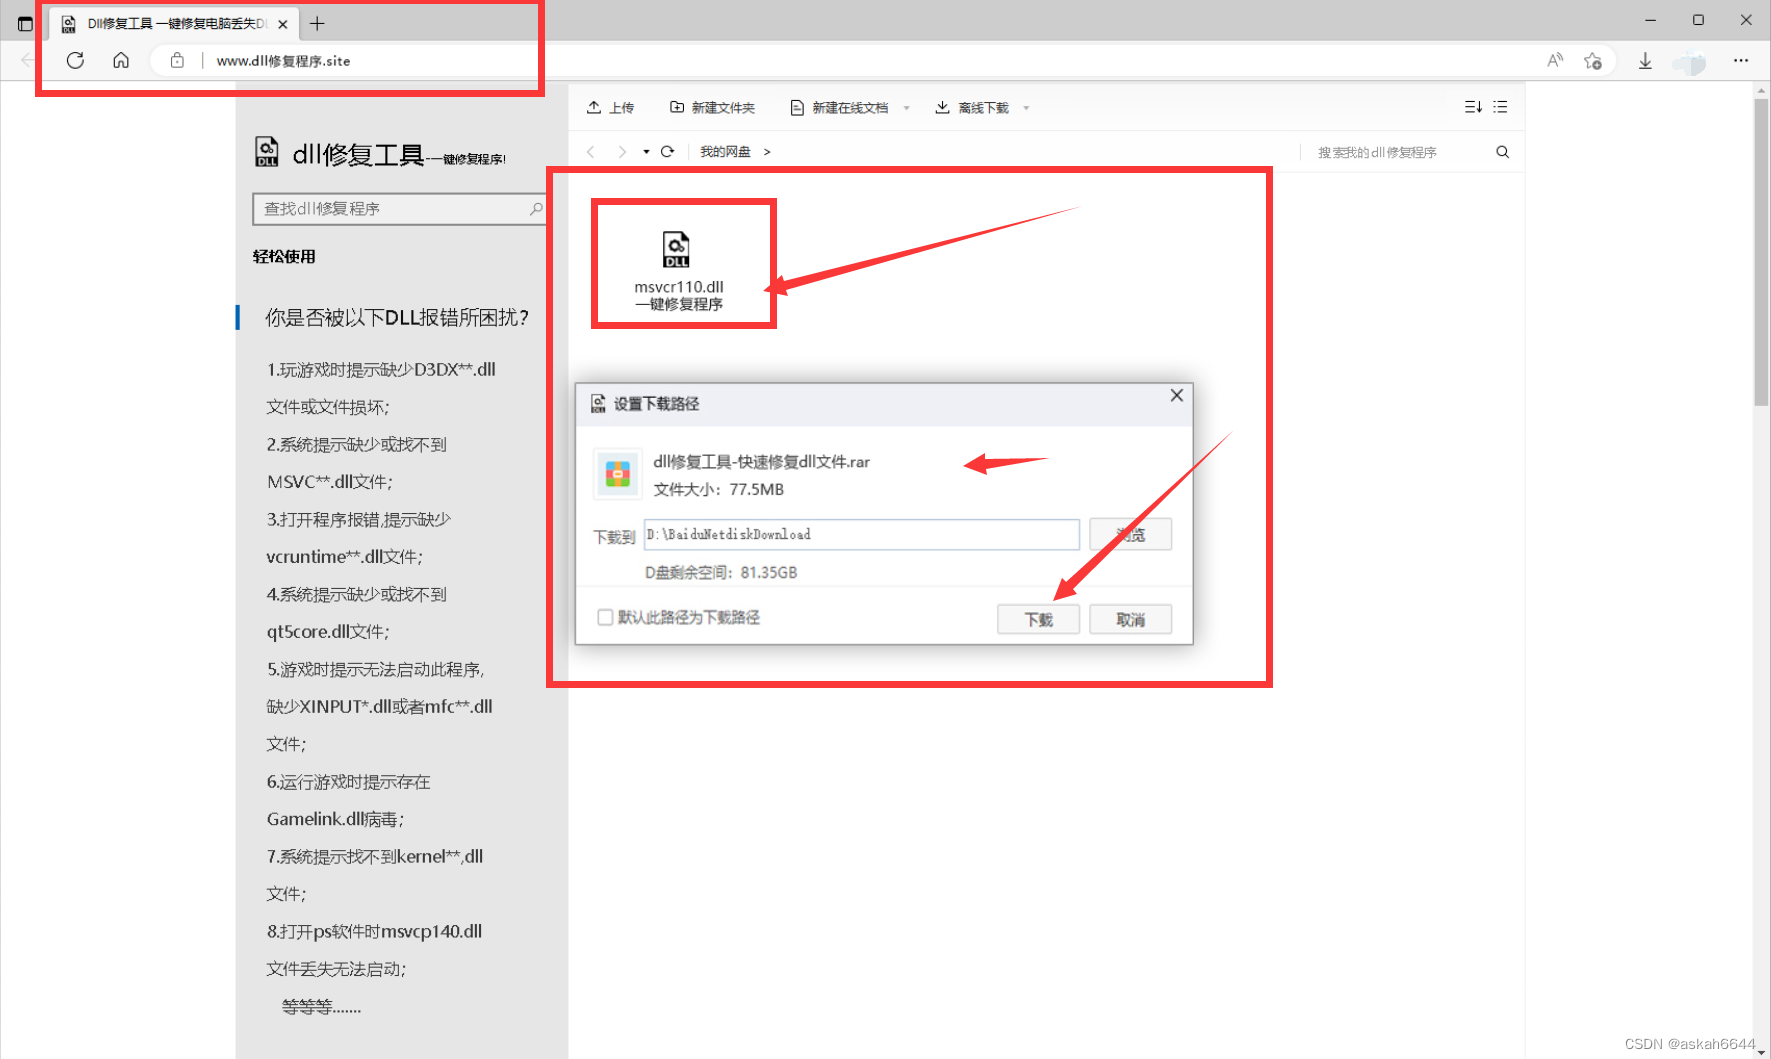Click the 下载 download button
The width and height of the screenshot is (1771, 1059).
click(1038, 620)
